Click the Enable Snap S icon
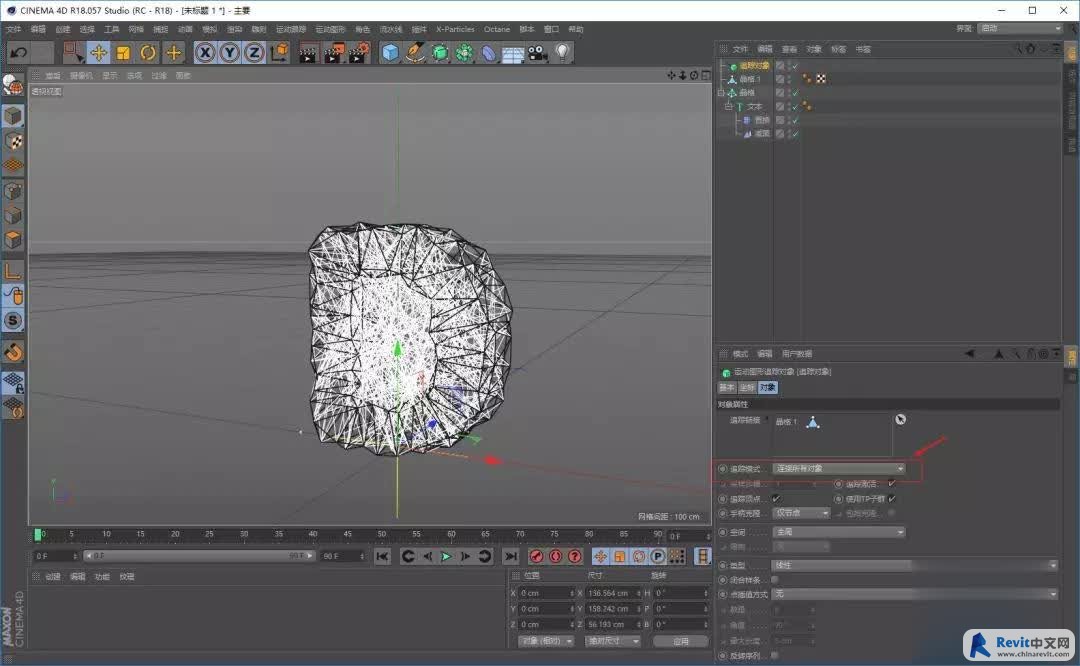Screen dimensions: 1080x666 pyautogui.click(x=13, y=320)
